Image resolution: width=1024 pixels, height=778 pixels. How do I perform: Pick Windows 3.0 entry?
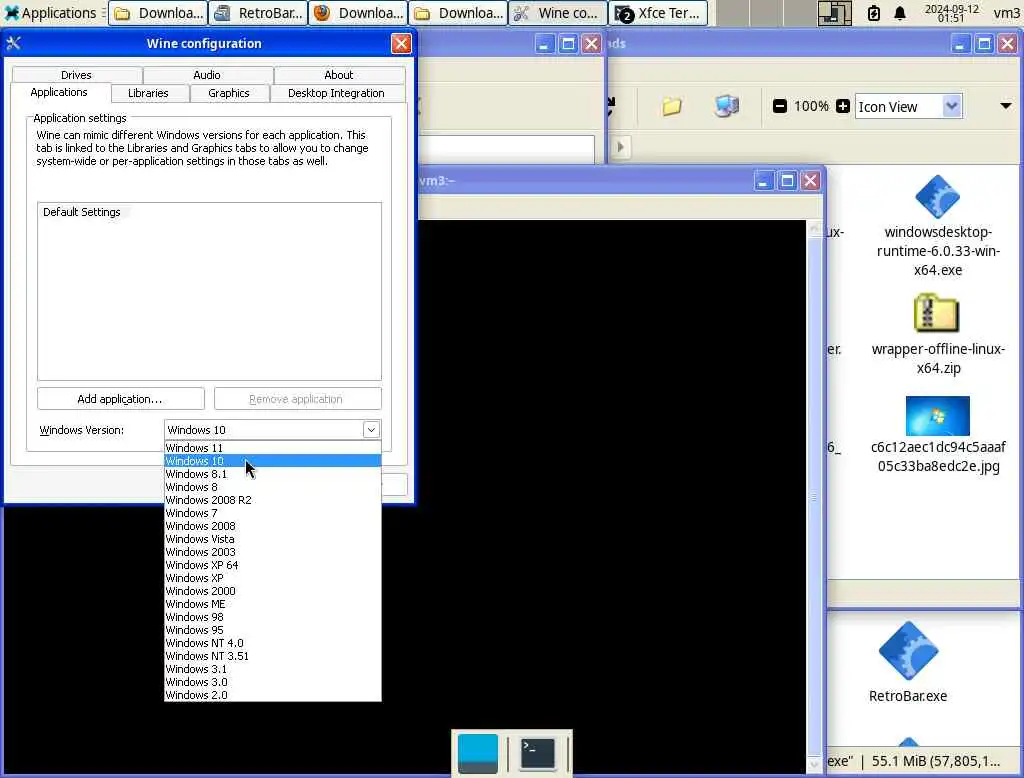(272, 683)
